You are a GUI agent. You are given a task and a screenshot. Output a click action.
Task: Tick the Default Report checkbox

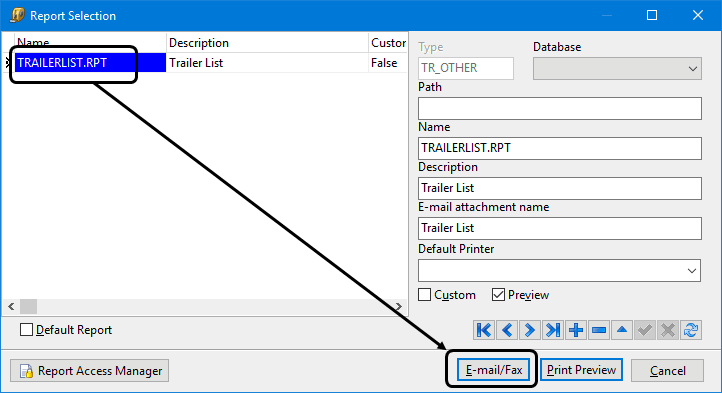(26, 329)
